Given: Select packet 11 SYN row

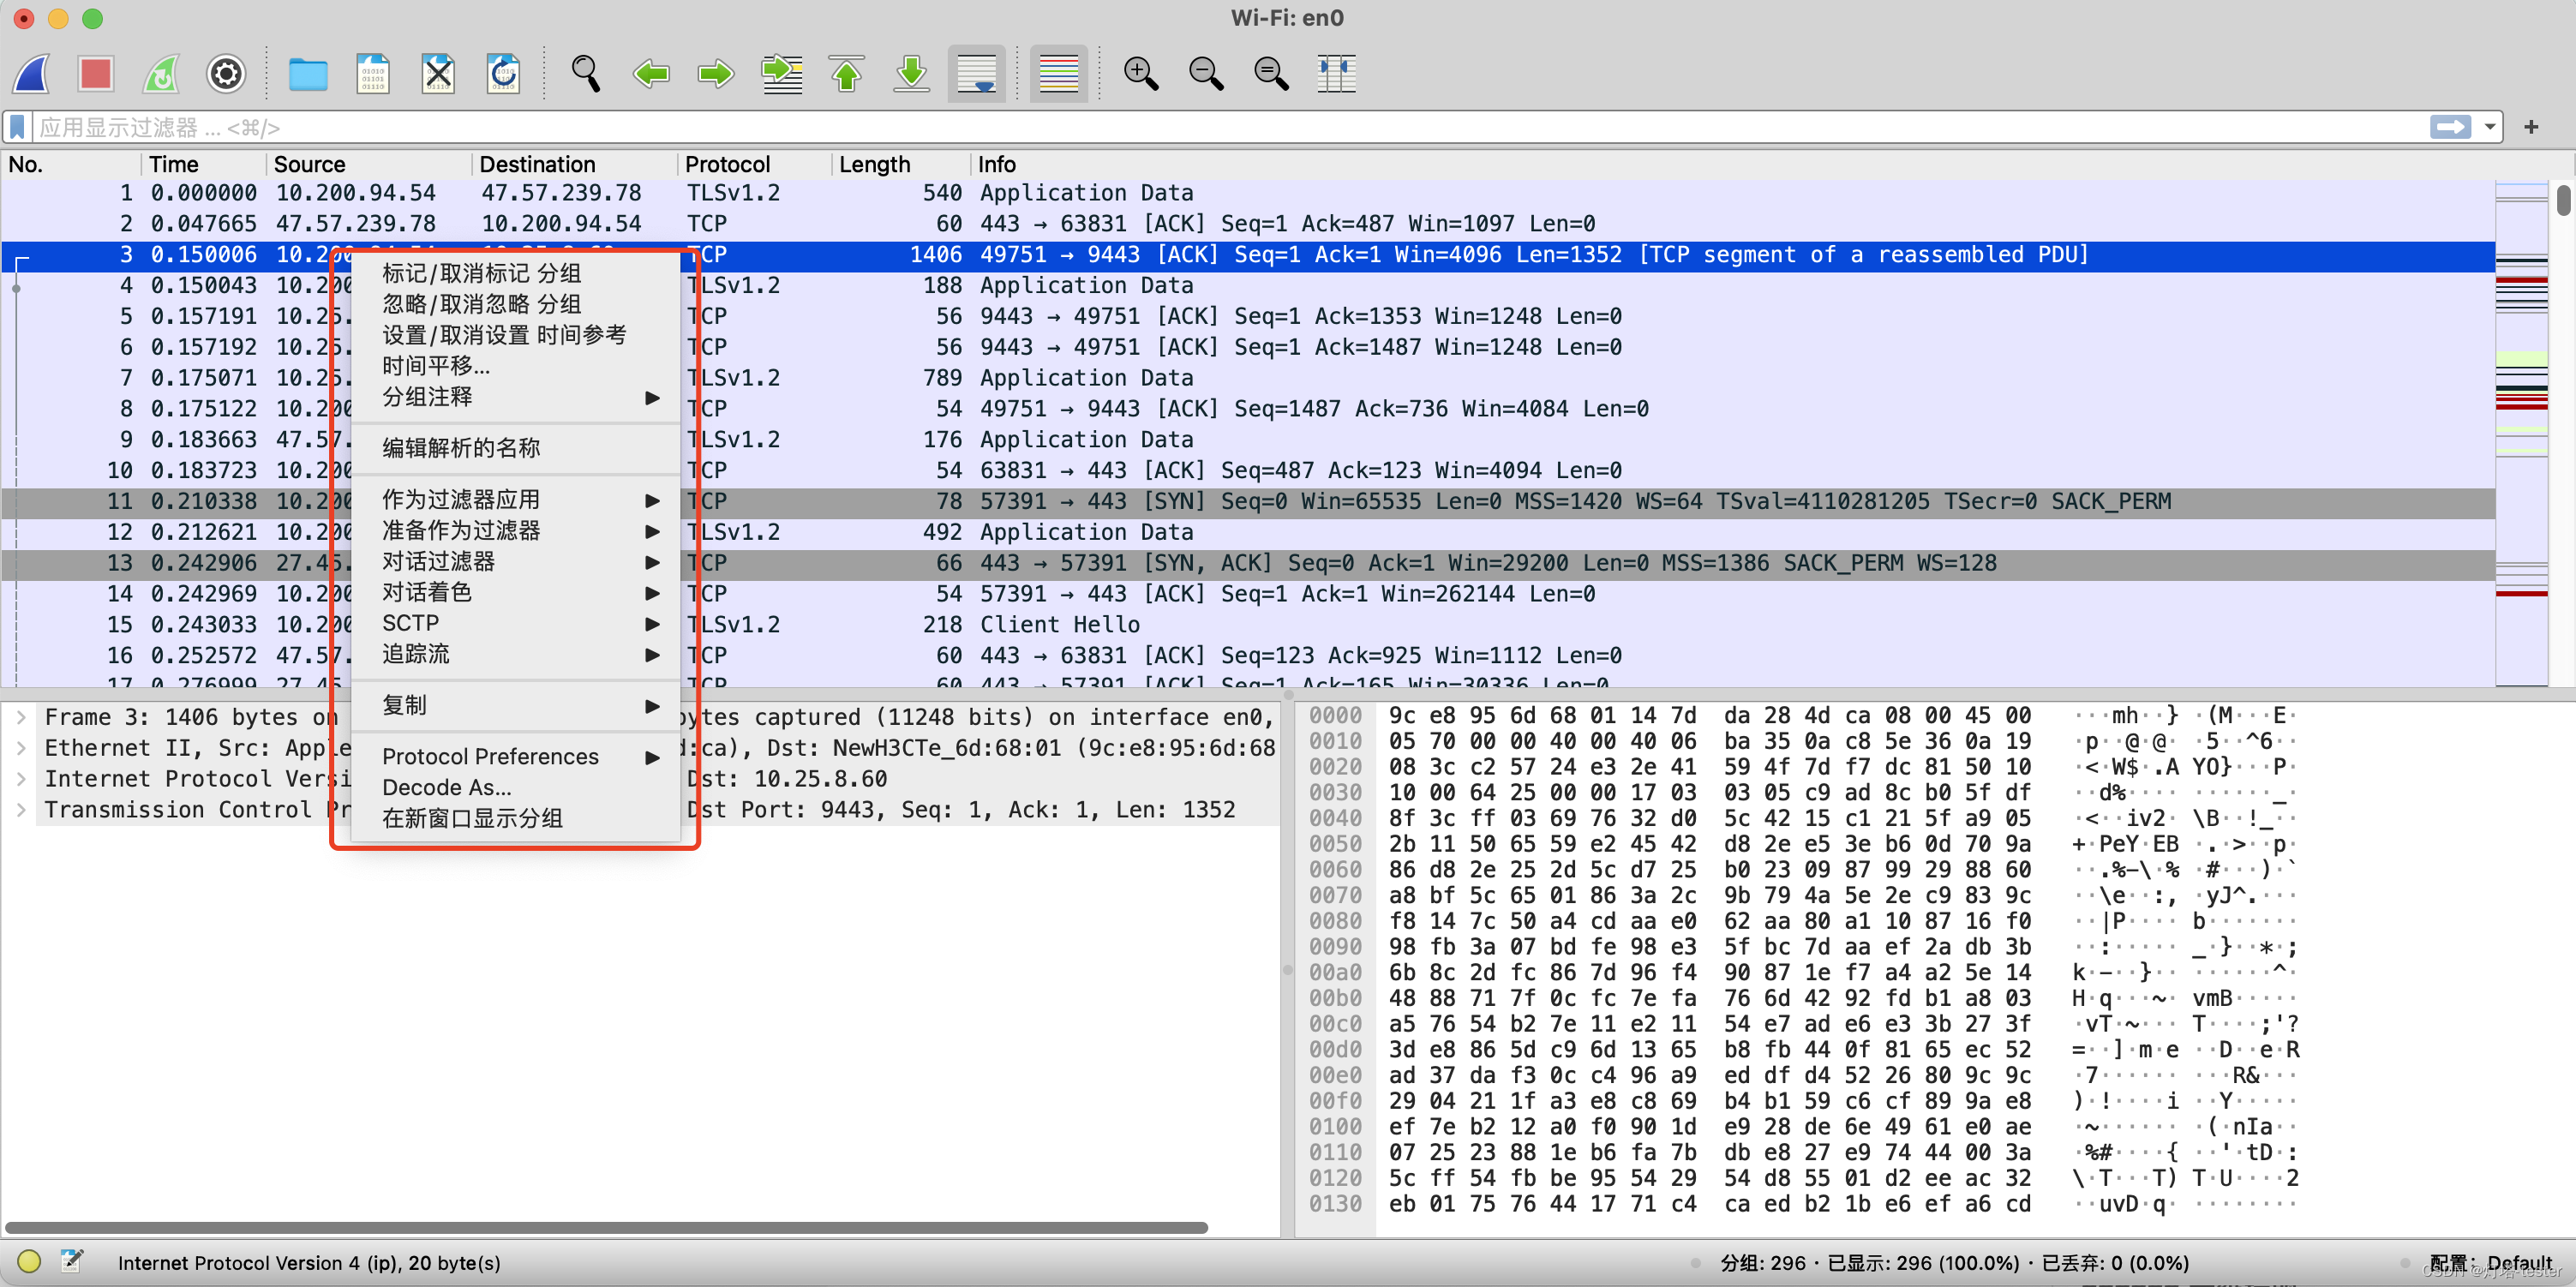Looking at the screenshot, I should pos(1248,502).
